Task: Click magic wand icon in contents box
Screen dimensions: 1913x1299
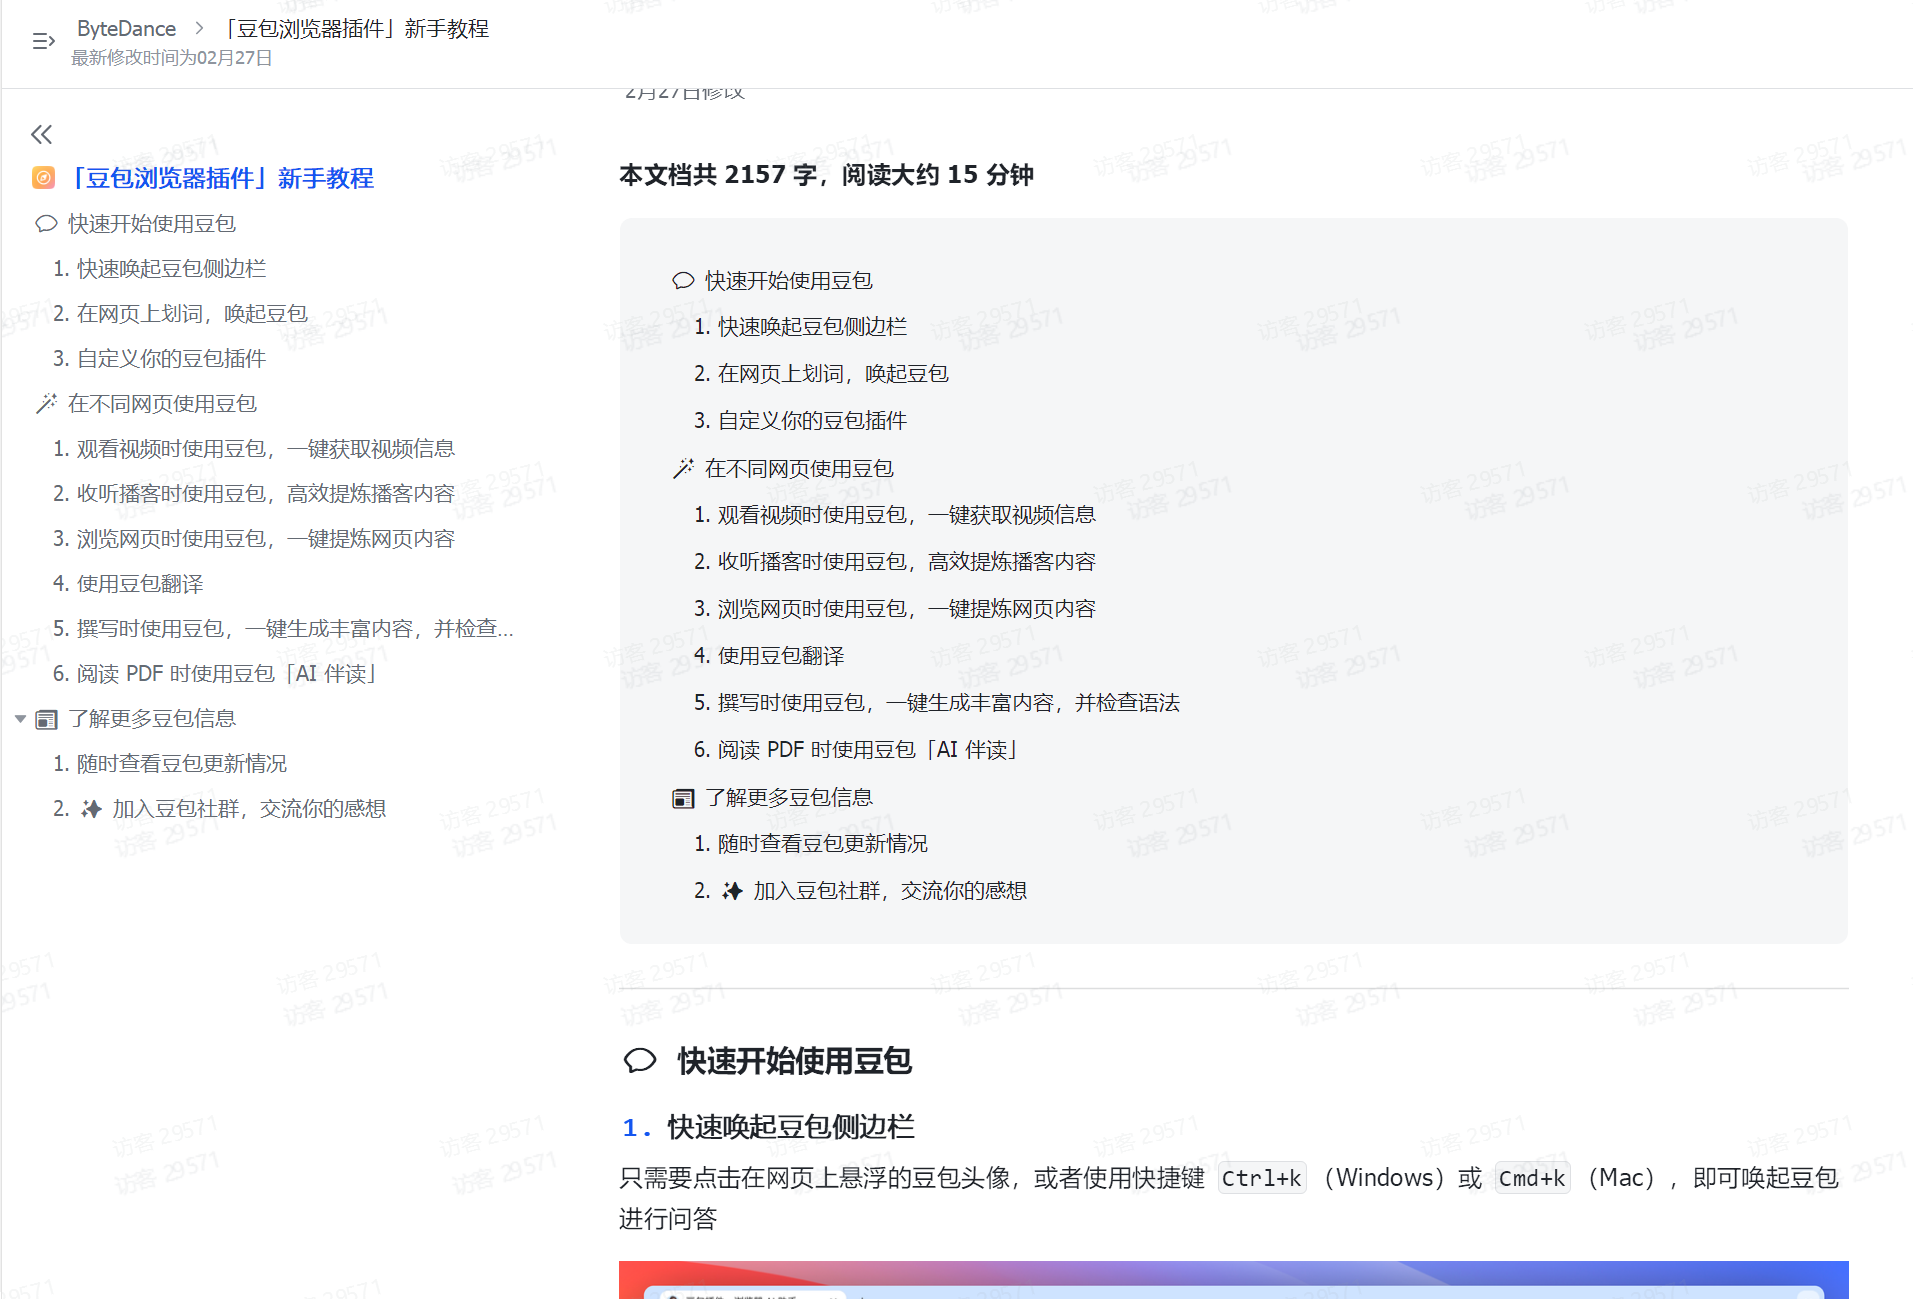Action: point(683,468)
